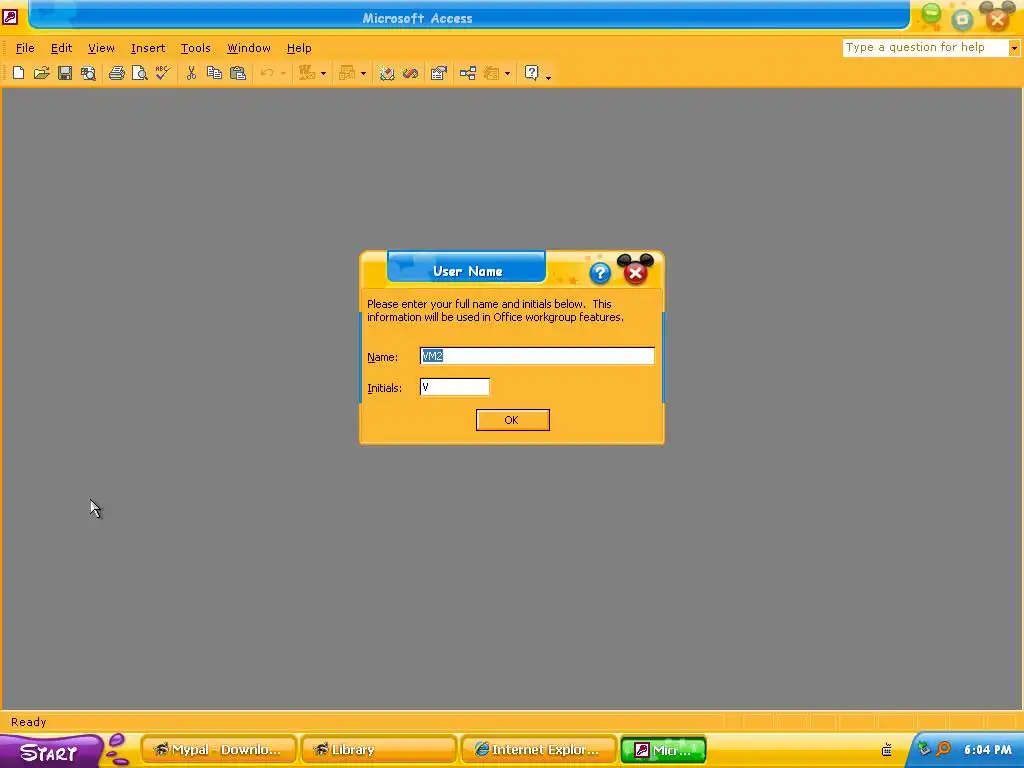Click the Analyze toolbar icon
This screenshot has height=768, width=1024.
click(x=347, y=73)
